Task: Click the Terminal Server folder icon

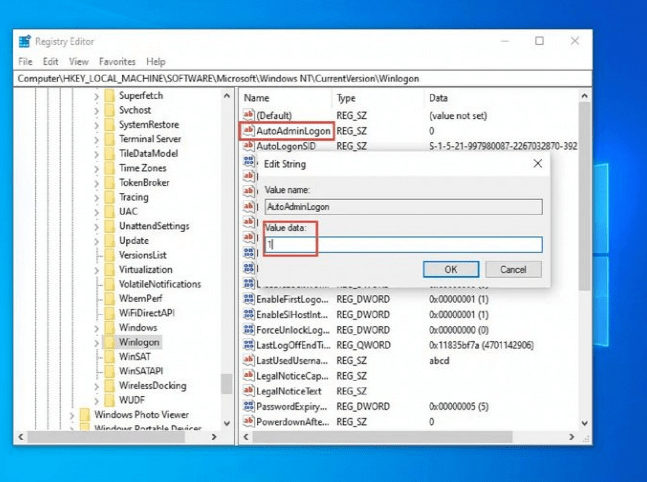Action: point(109,139)
